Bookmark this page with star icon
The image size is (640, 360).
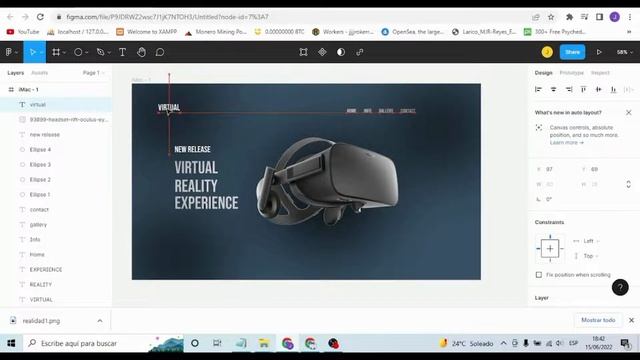[551, 17]
